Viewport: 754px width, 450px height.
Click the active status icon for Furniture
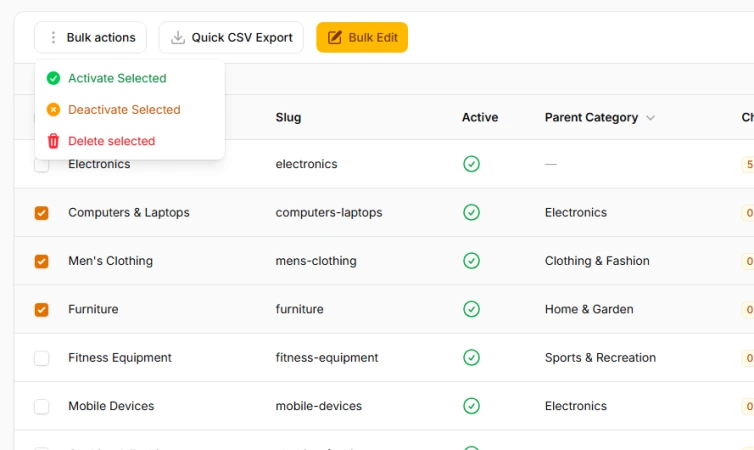471,309
